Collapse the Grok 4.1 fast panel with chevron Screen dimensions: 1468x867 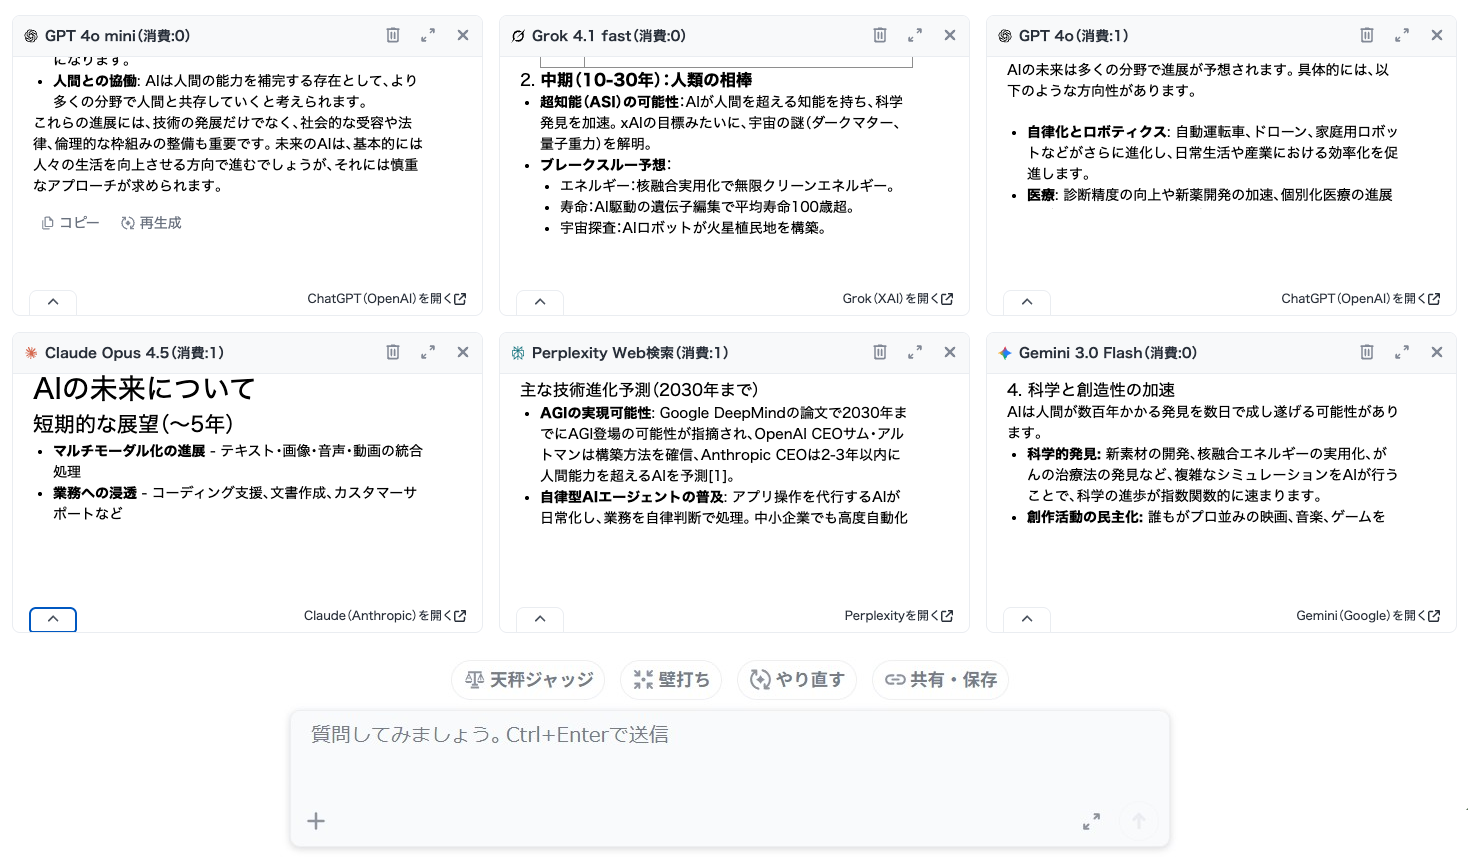pos(540,302)
